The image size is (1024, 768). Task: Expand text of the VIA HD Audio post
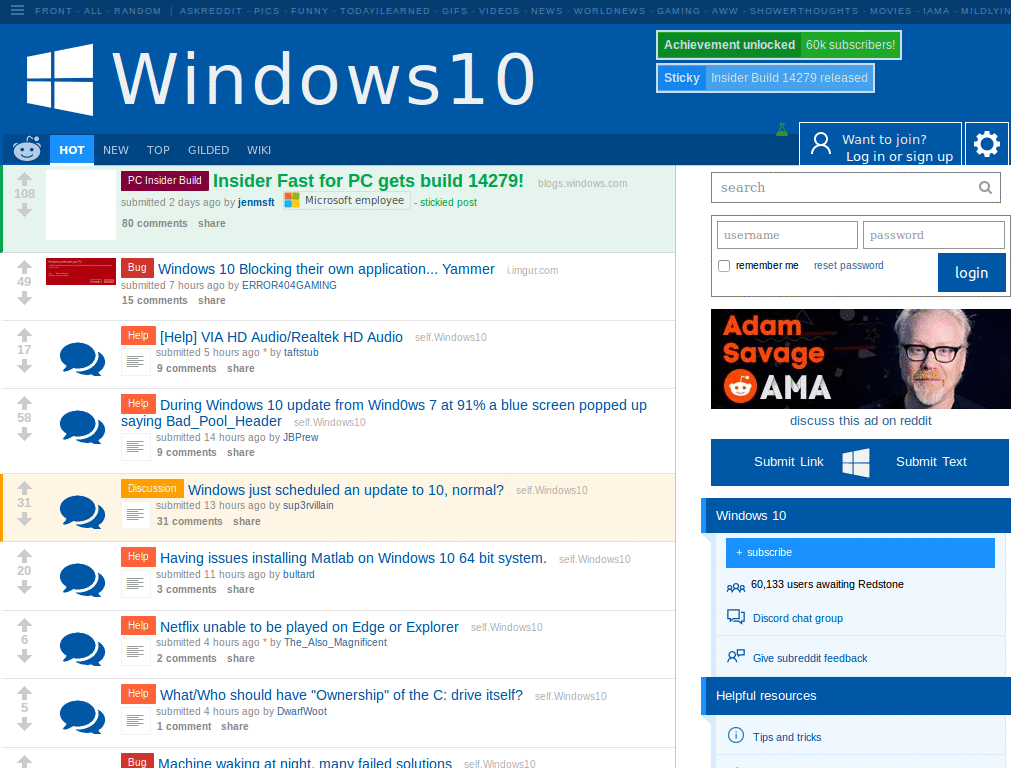click(x=135, y=361)
